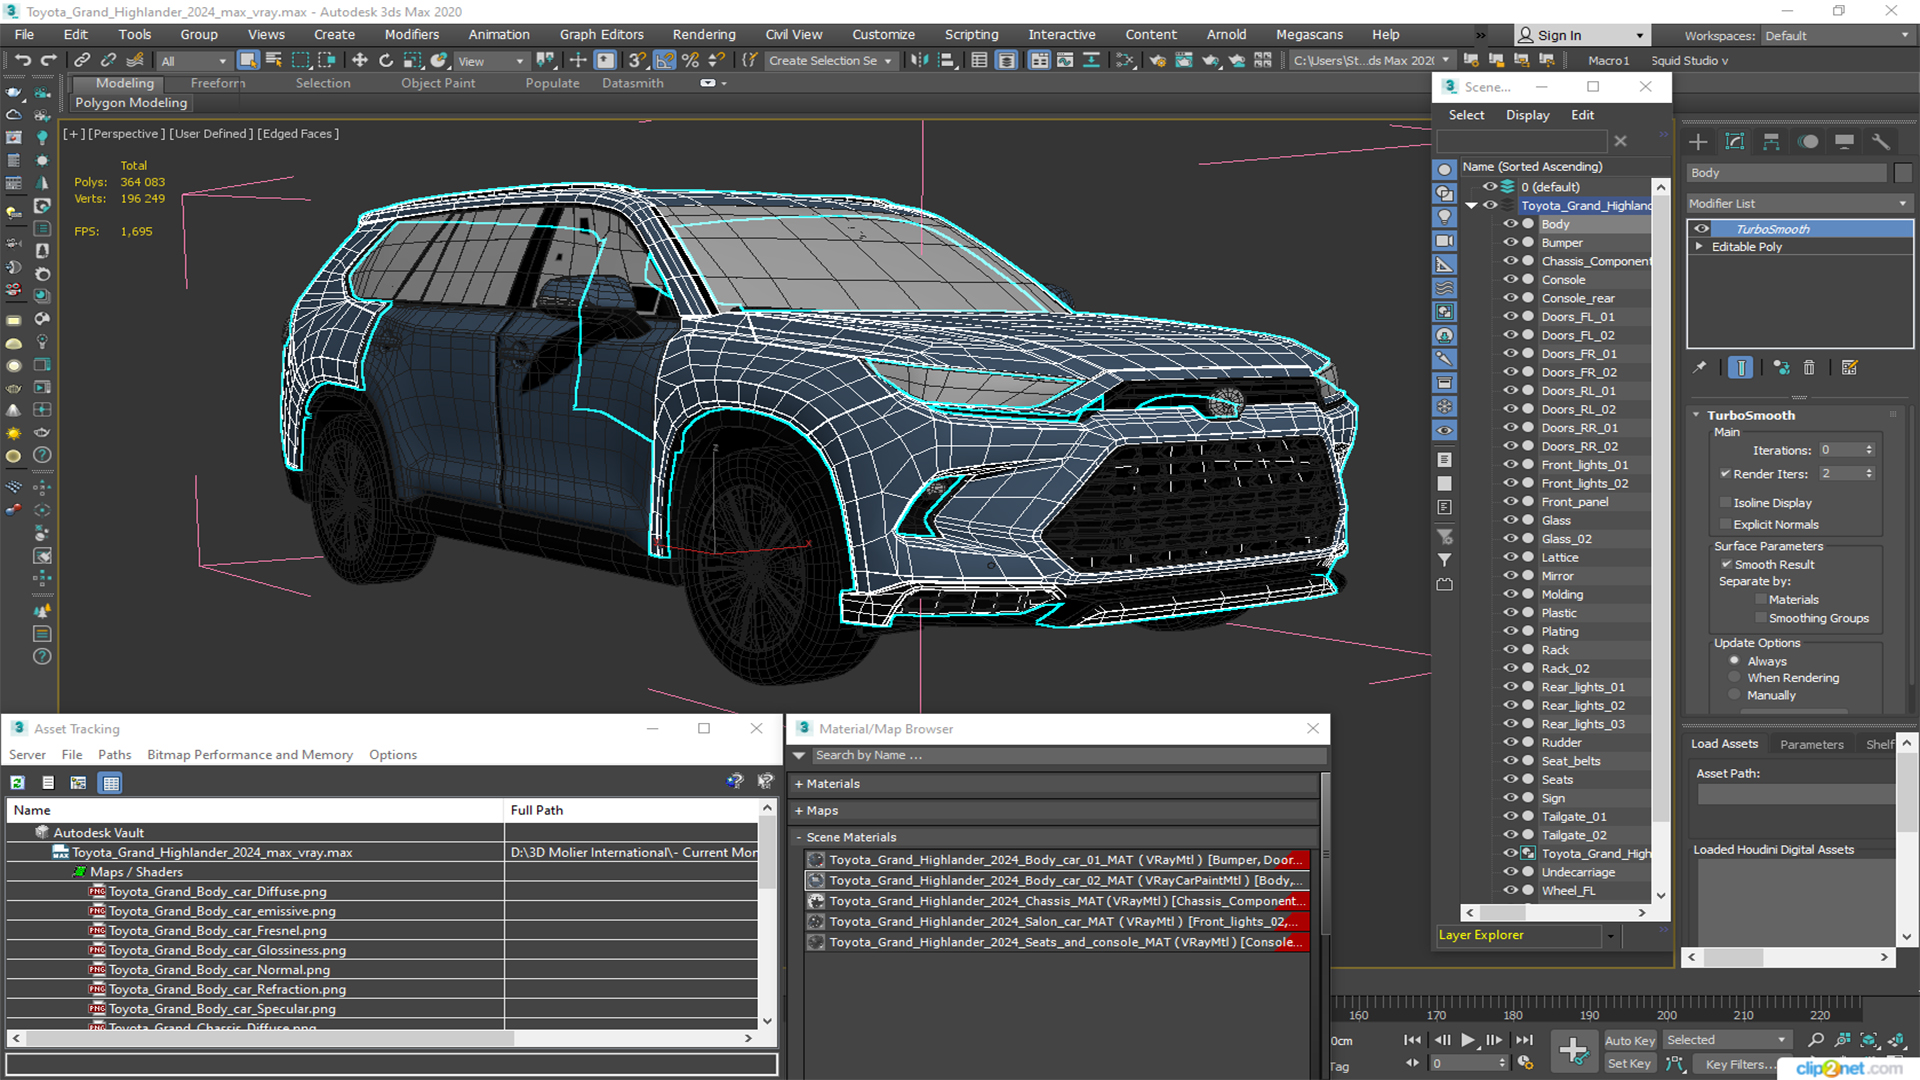Select the When Rendering update option

point(1735,678)
